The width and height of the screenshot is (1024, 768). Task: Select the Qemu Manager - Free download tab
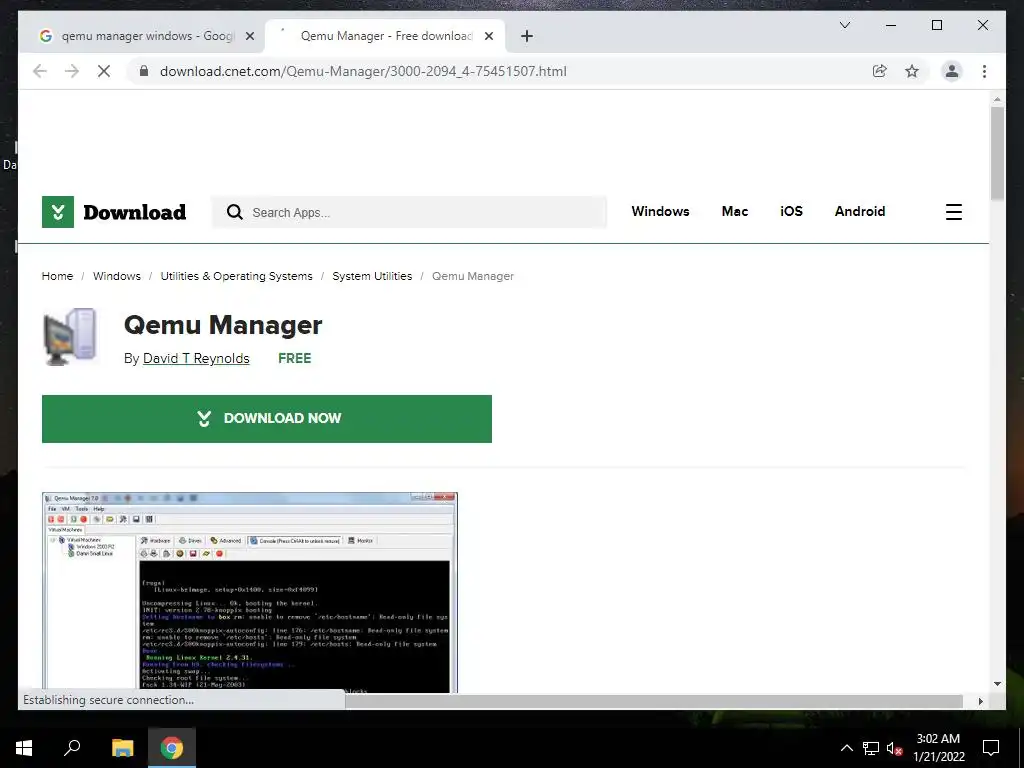pyautogui.click(x=385, y=36)
